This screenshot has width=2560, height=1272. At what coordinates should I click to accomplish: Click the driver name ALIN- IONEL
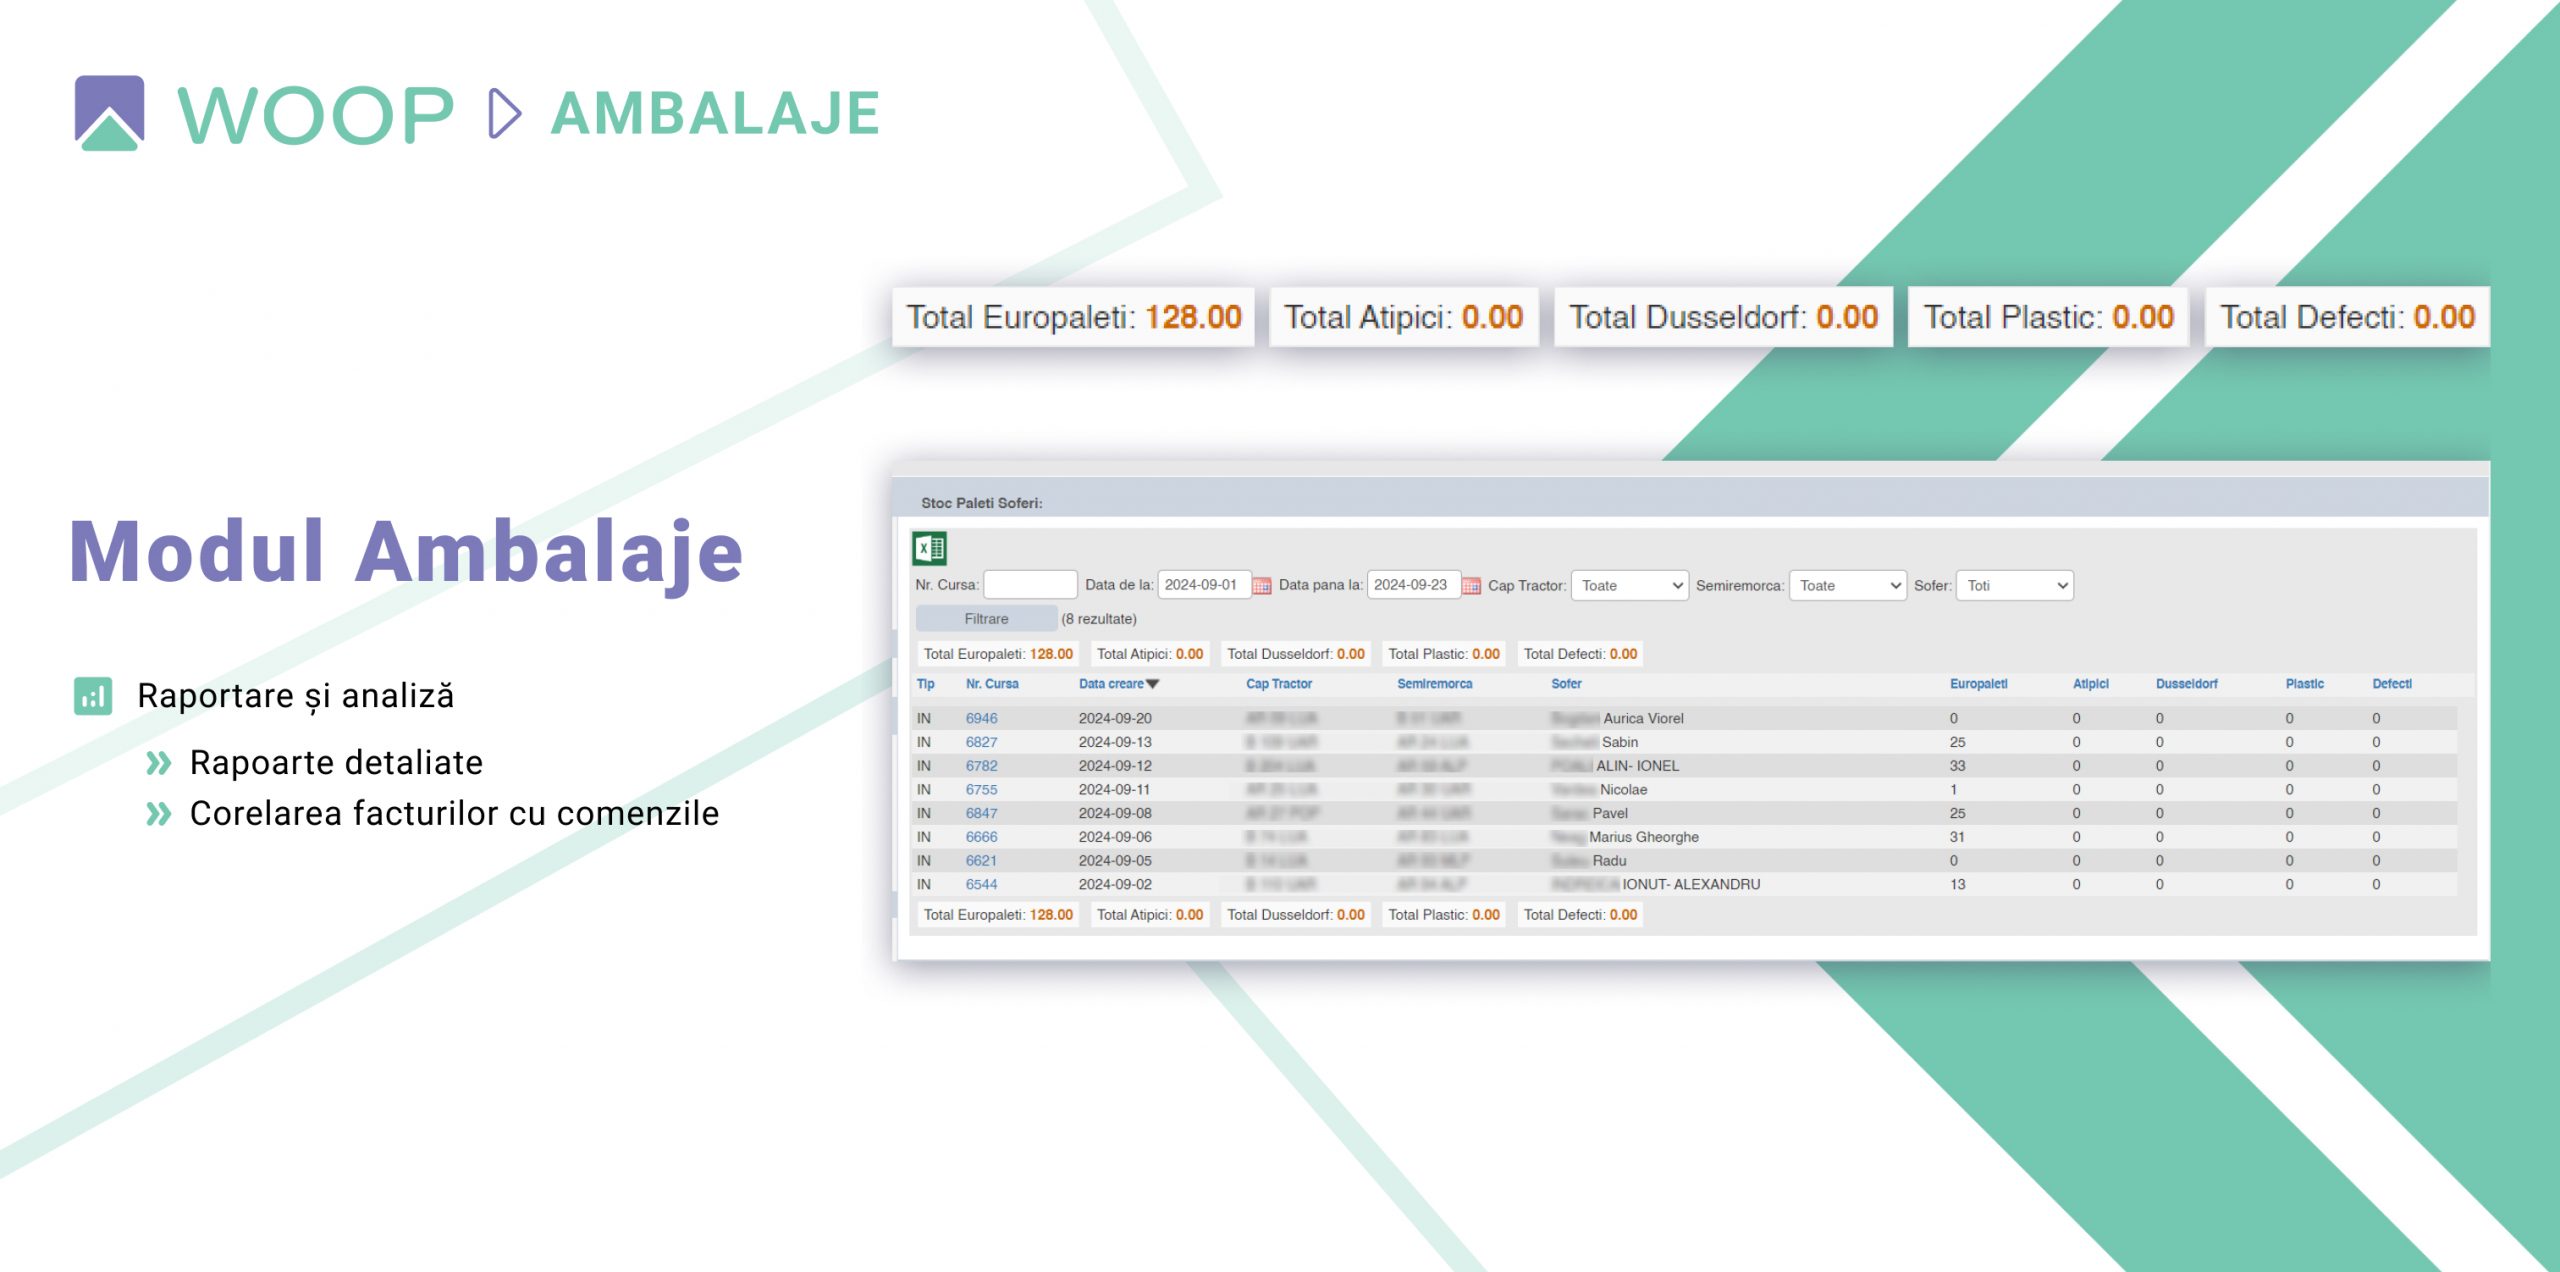coord(1637,766)
